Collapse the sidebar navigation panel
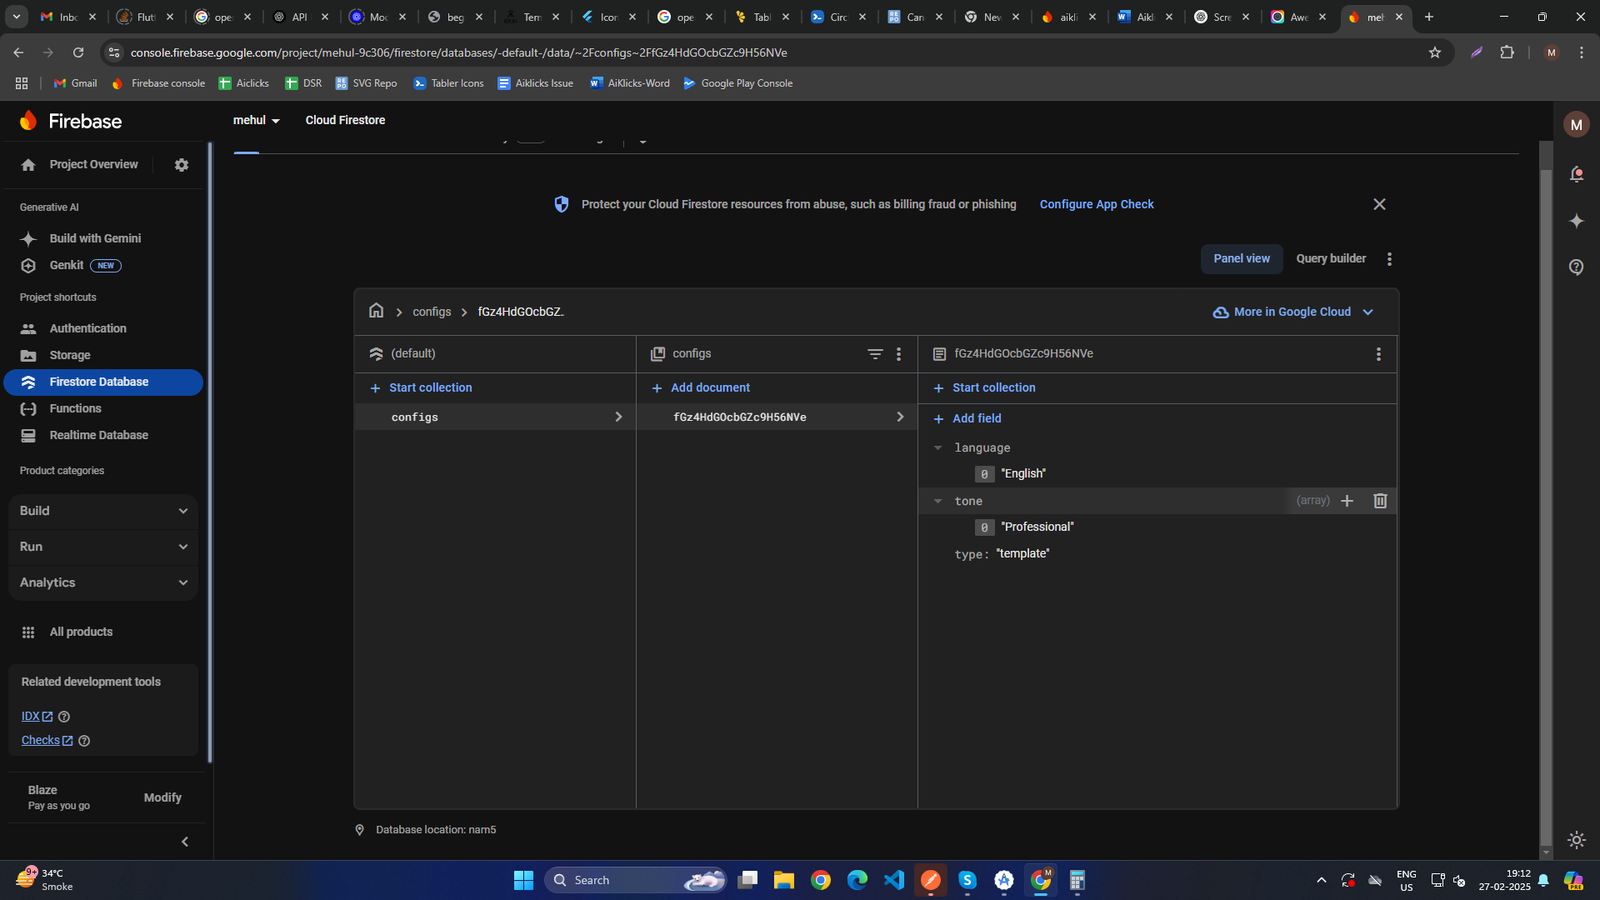The width and height of the screenshot is (1600, 900). tap(184, 842)
